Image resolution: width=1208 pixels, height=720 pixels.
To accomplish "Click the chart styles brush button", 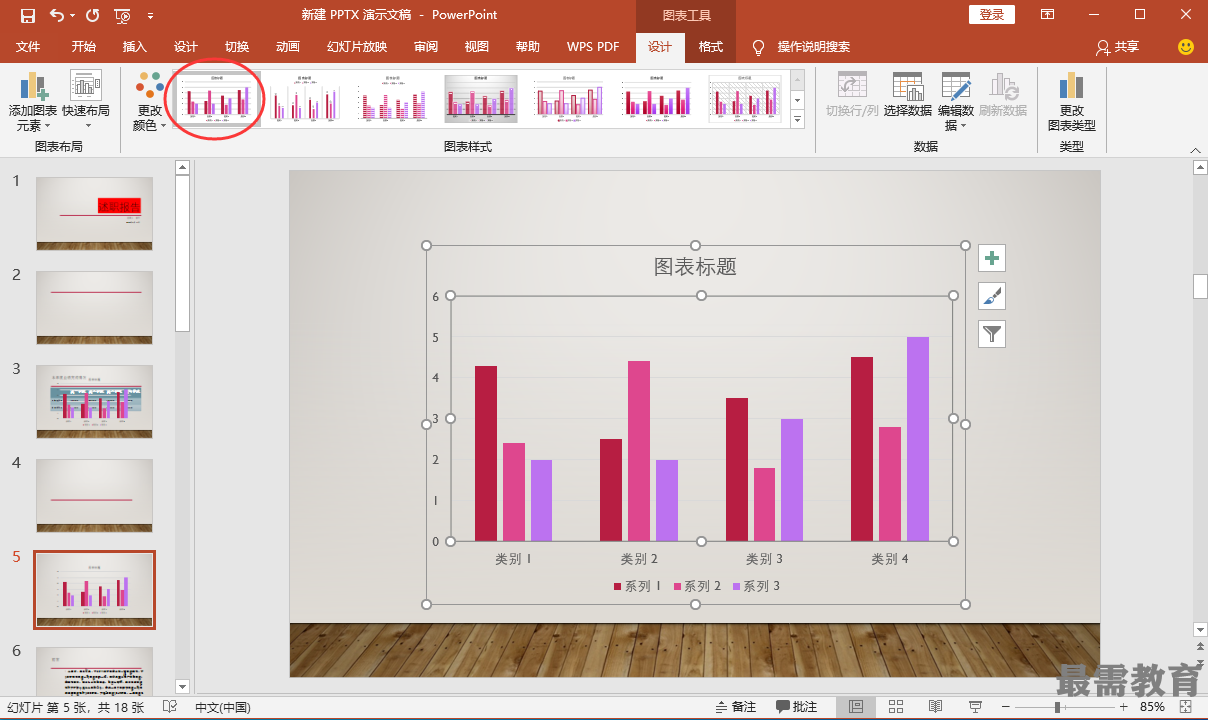I will click(992, 296).
